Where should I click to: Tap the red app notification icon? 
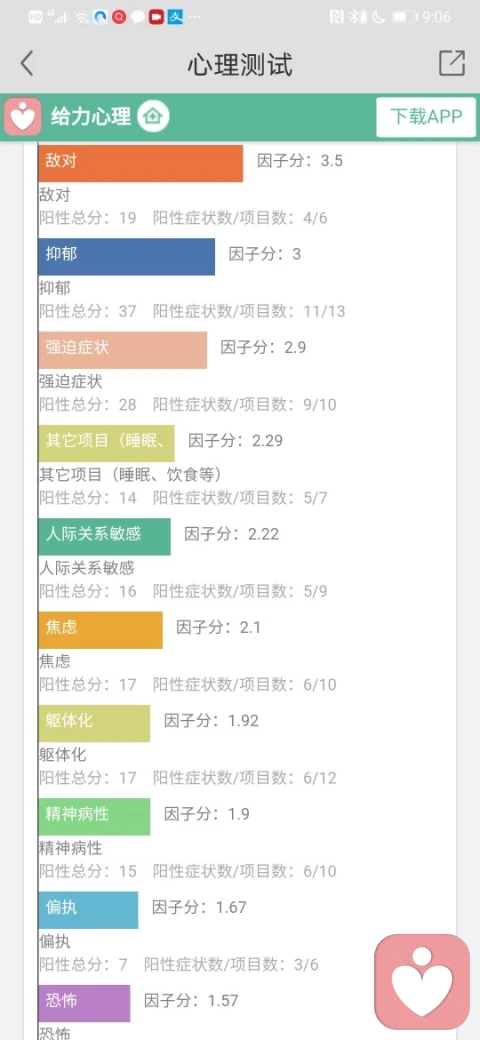[x=156, y=17]
